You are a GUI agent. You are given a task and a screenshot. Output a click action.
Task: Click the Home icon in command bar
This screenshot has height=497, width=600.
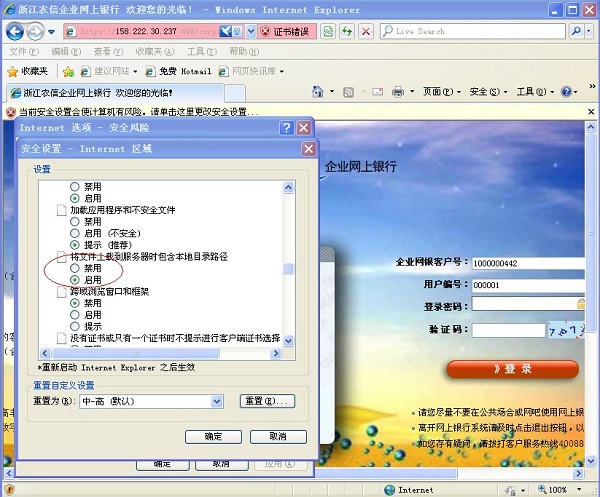coord(318,92)
